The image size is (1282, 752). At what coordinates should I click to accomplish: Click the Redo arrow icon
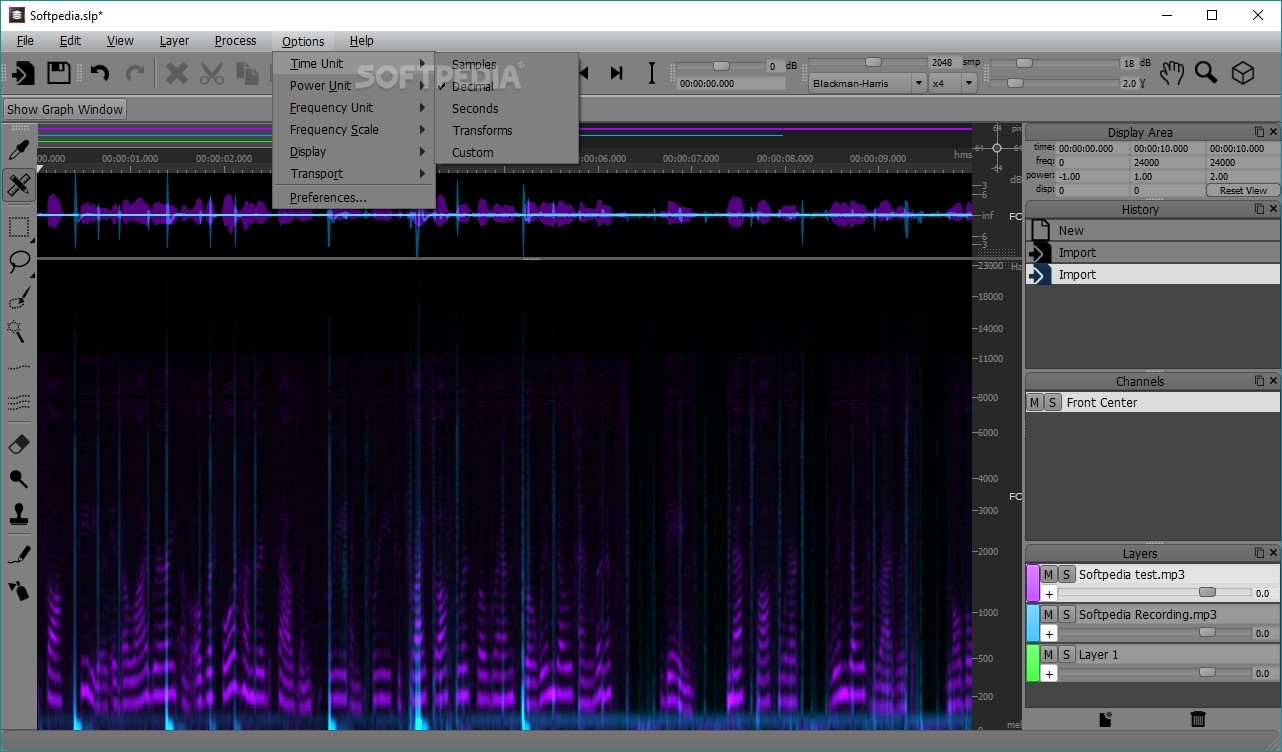click(x=134, y=73)
